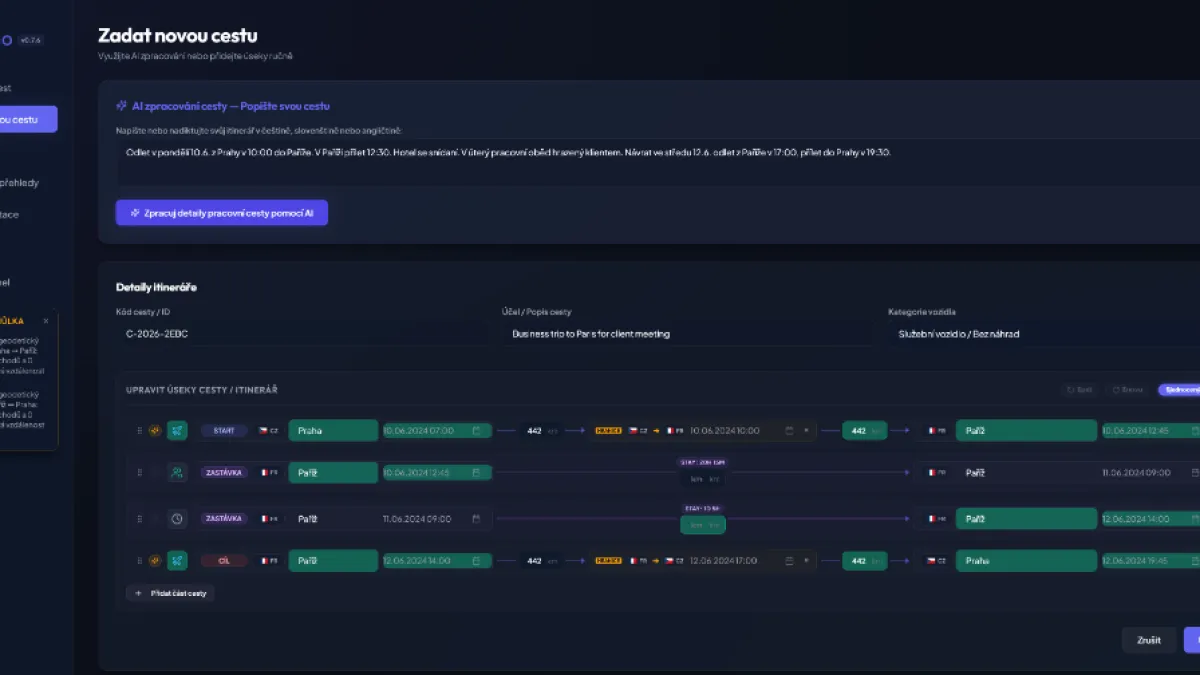1200x675 pixels.
Task: Click the AI itinerary description text area
Action: pyautogui.click(x=660, y=162)
